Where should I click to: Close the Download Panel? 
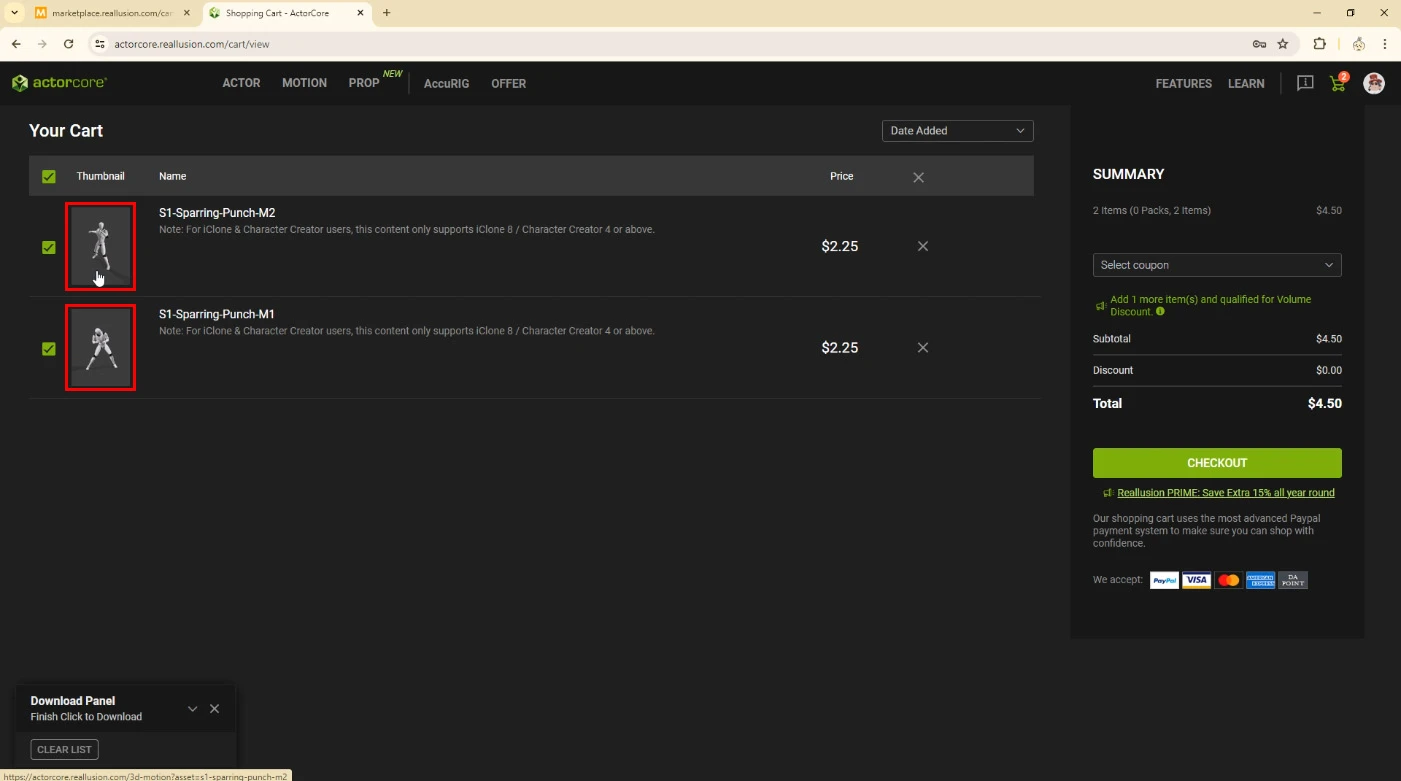coord(214,709)
